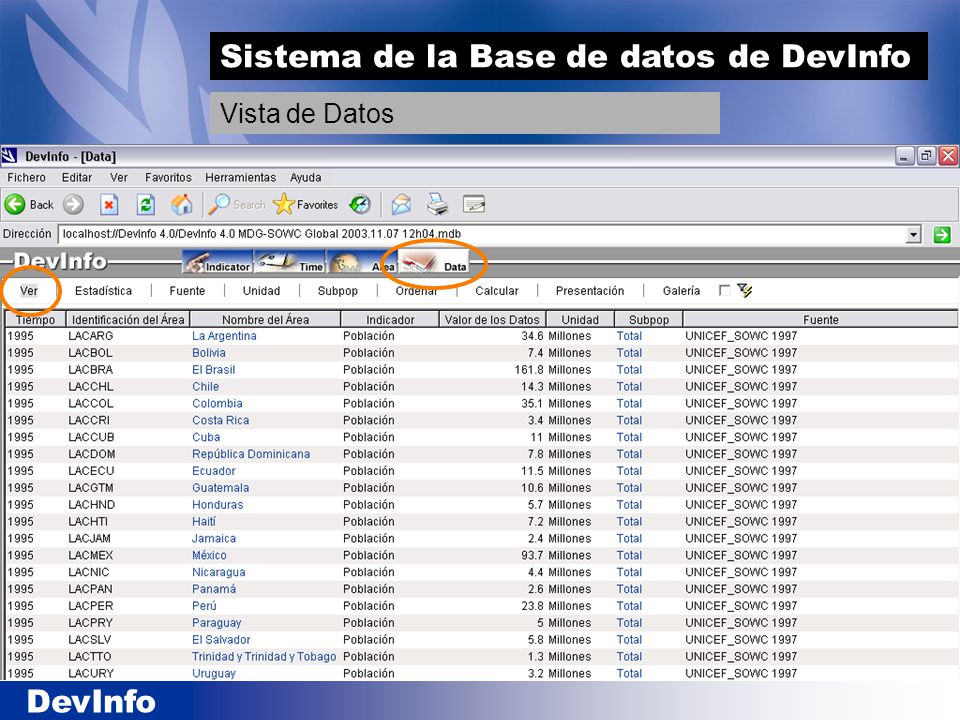Open the Ver menu in menu bar
Viewport: 960px width, 720px height.
point(119,178)
